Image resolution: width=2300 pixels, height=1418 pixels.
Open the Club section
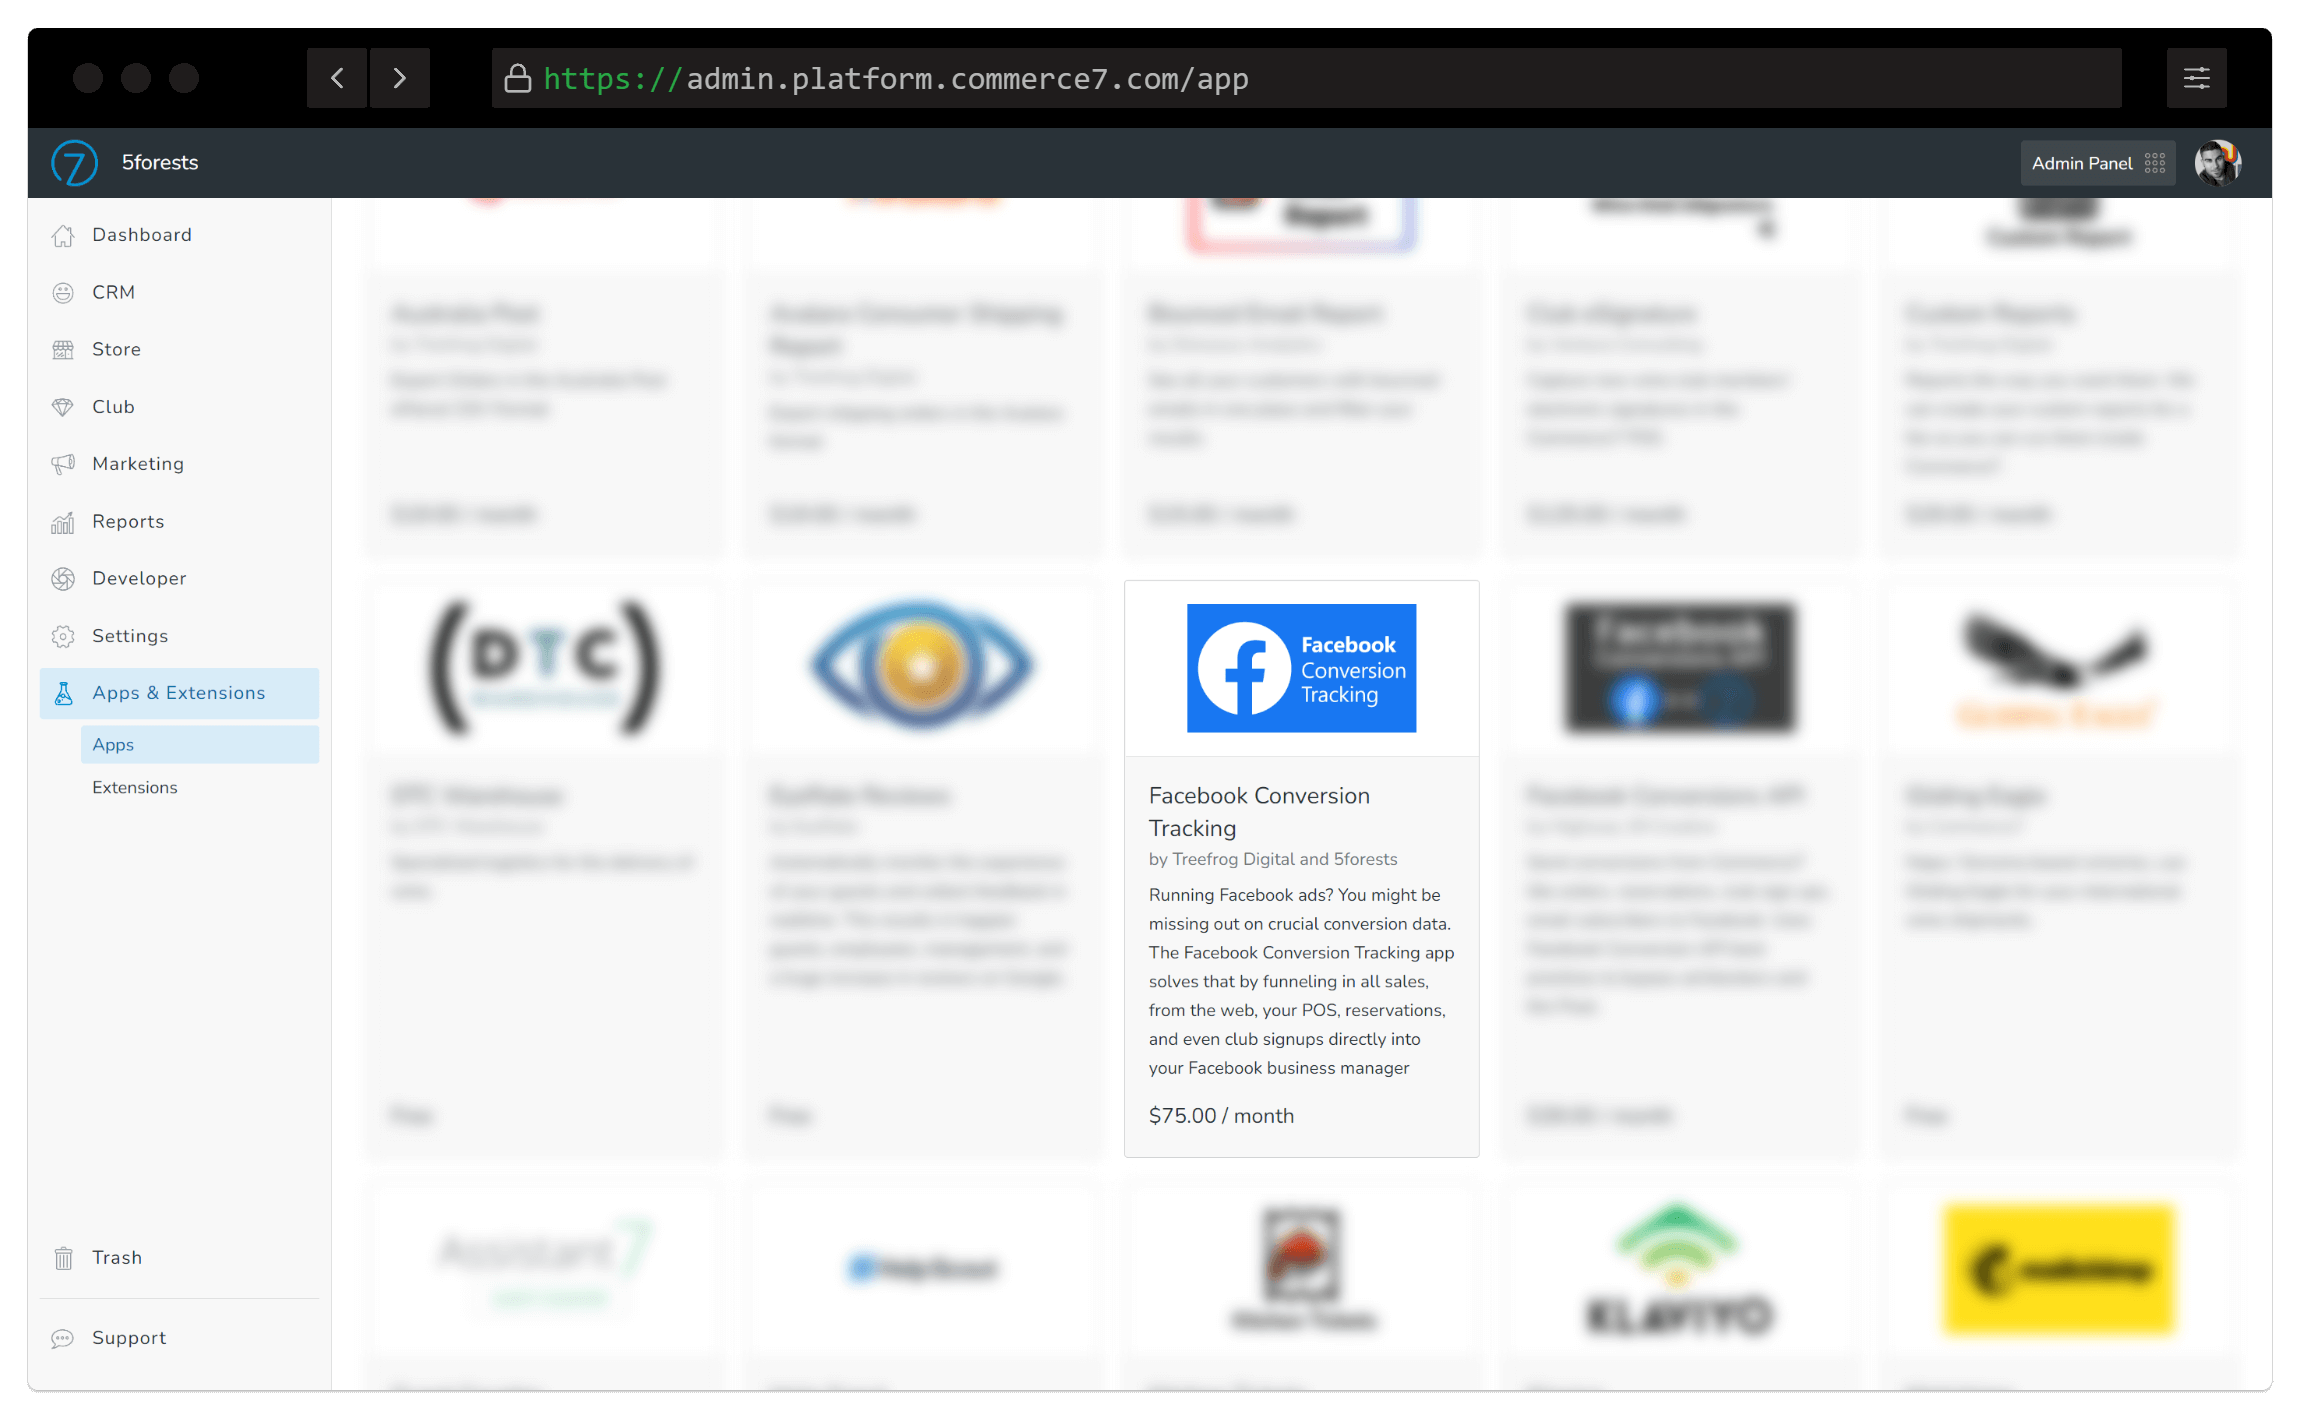pyautogui.click(x=112, y=406)
